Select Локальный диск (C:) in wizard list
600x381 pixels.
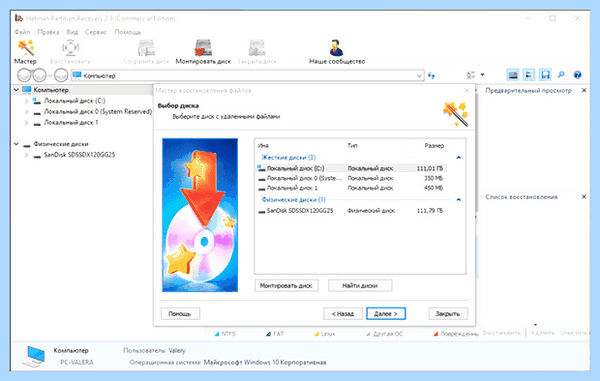[351, 168]
